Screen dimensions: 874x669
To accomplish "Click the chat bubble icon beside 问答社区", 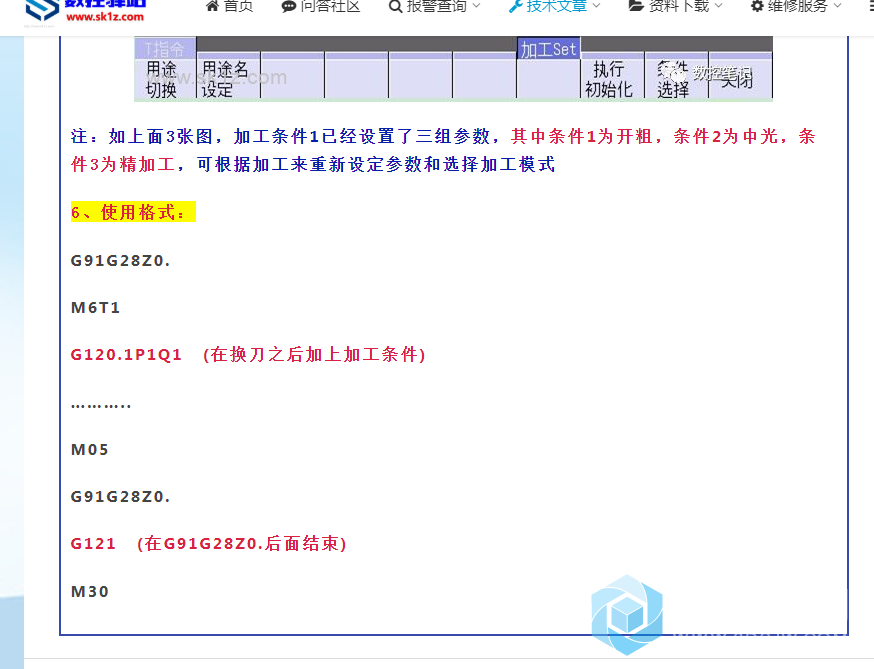I will (x=288, y=6).
